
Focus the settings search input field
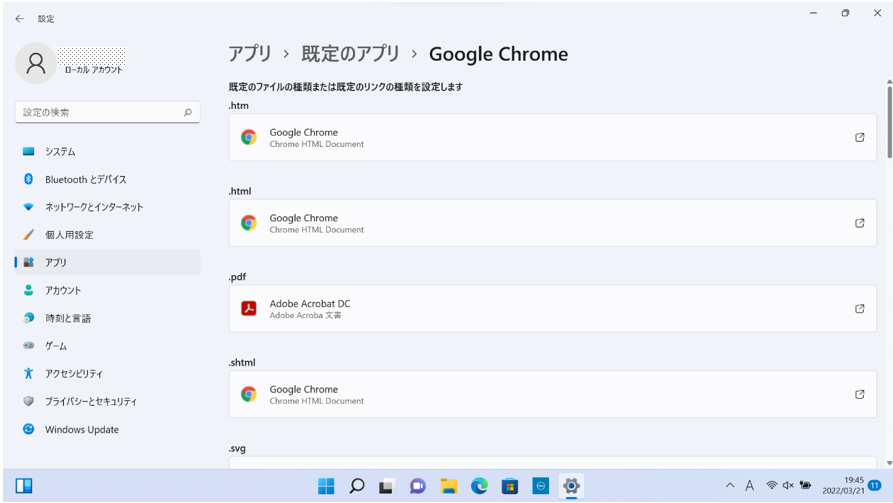(108, 112)
